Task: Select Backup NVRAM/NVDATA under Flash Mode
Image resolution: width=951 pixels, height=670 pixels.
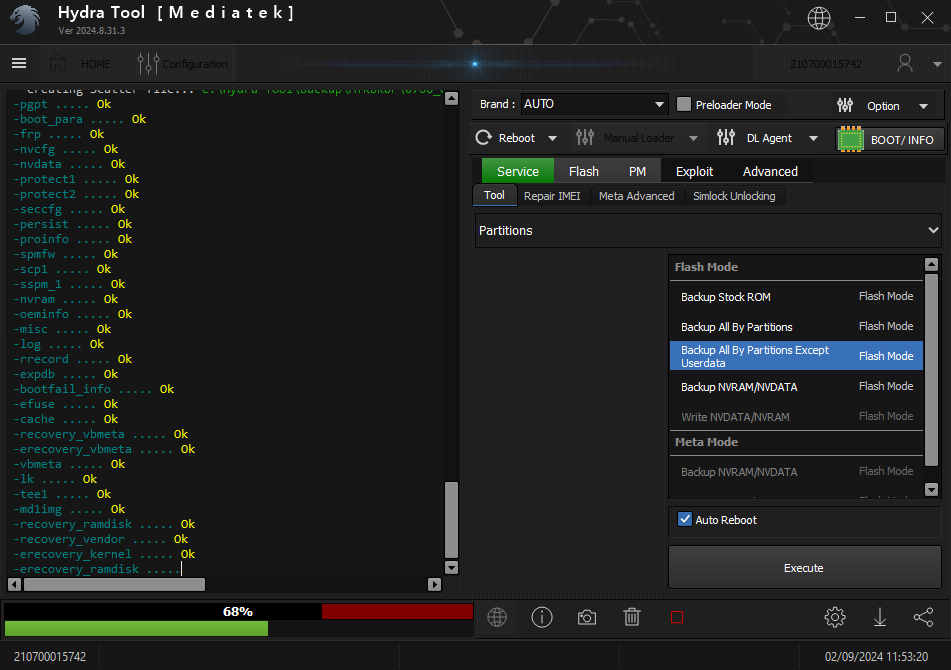Action: (796, 386)
